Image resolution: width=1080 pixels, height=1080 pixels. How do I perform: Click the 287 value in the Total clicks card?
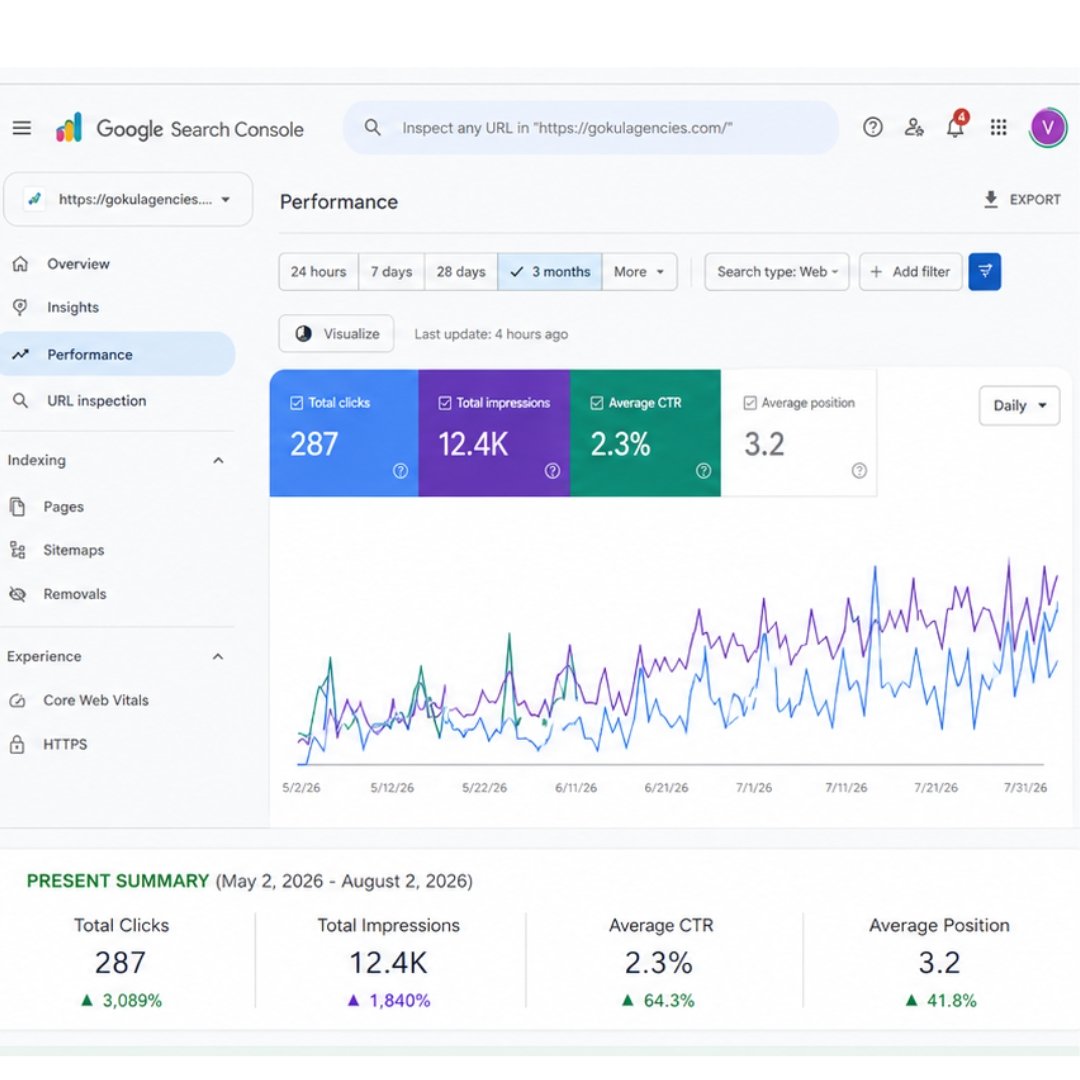[313, 444]
